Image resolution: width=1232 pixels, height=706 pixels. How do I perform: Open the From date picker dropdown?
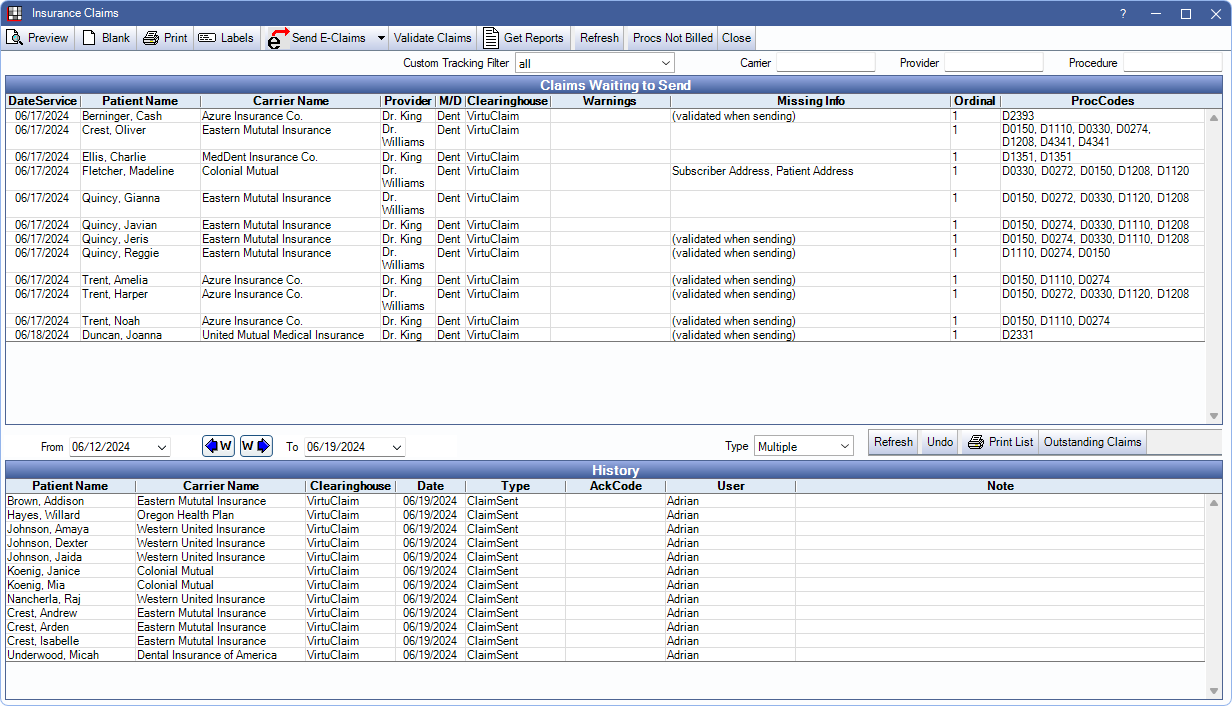point(163,447)
